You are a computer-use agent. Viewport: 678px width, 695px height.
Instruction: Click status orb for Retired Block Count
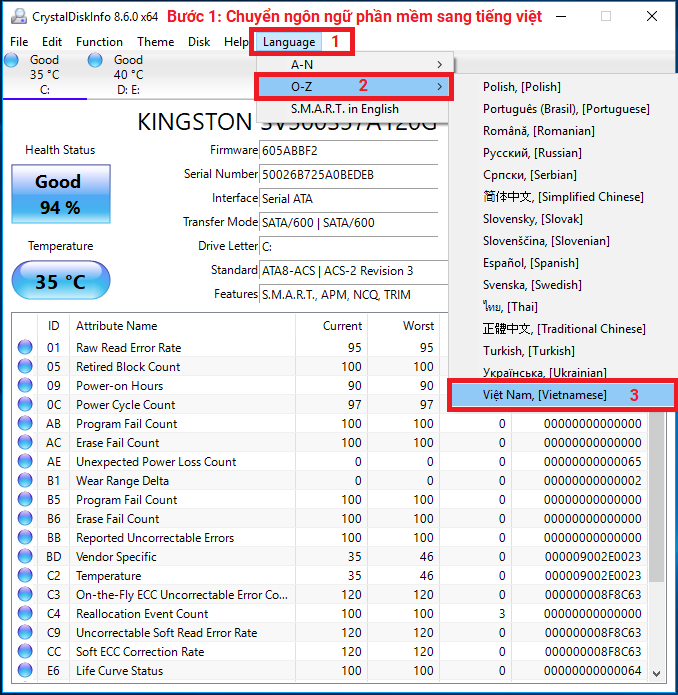[25, 366]
